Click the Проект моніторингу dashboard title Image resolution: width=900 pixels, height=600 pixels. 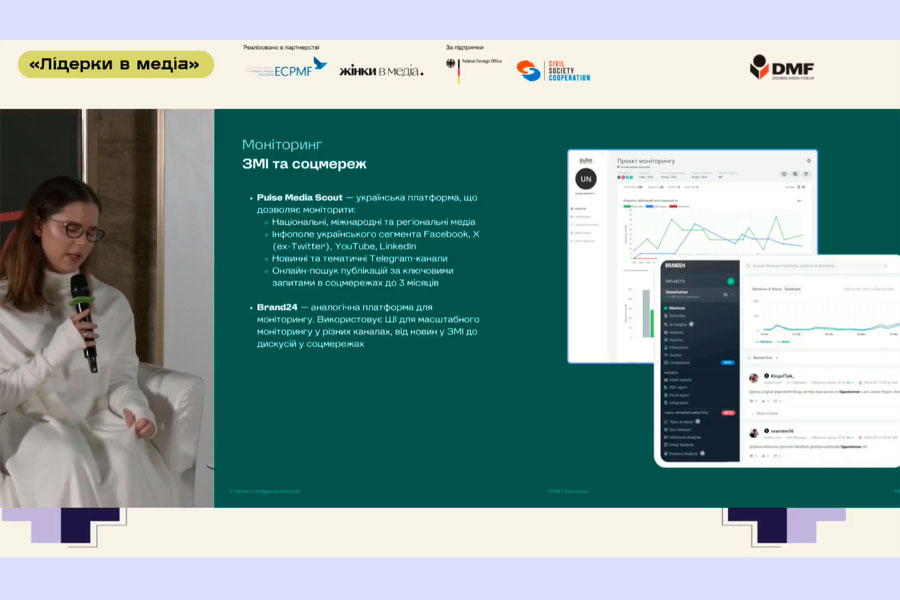[646, 161]
